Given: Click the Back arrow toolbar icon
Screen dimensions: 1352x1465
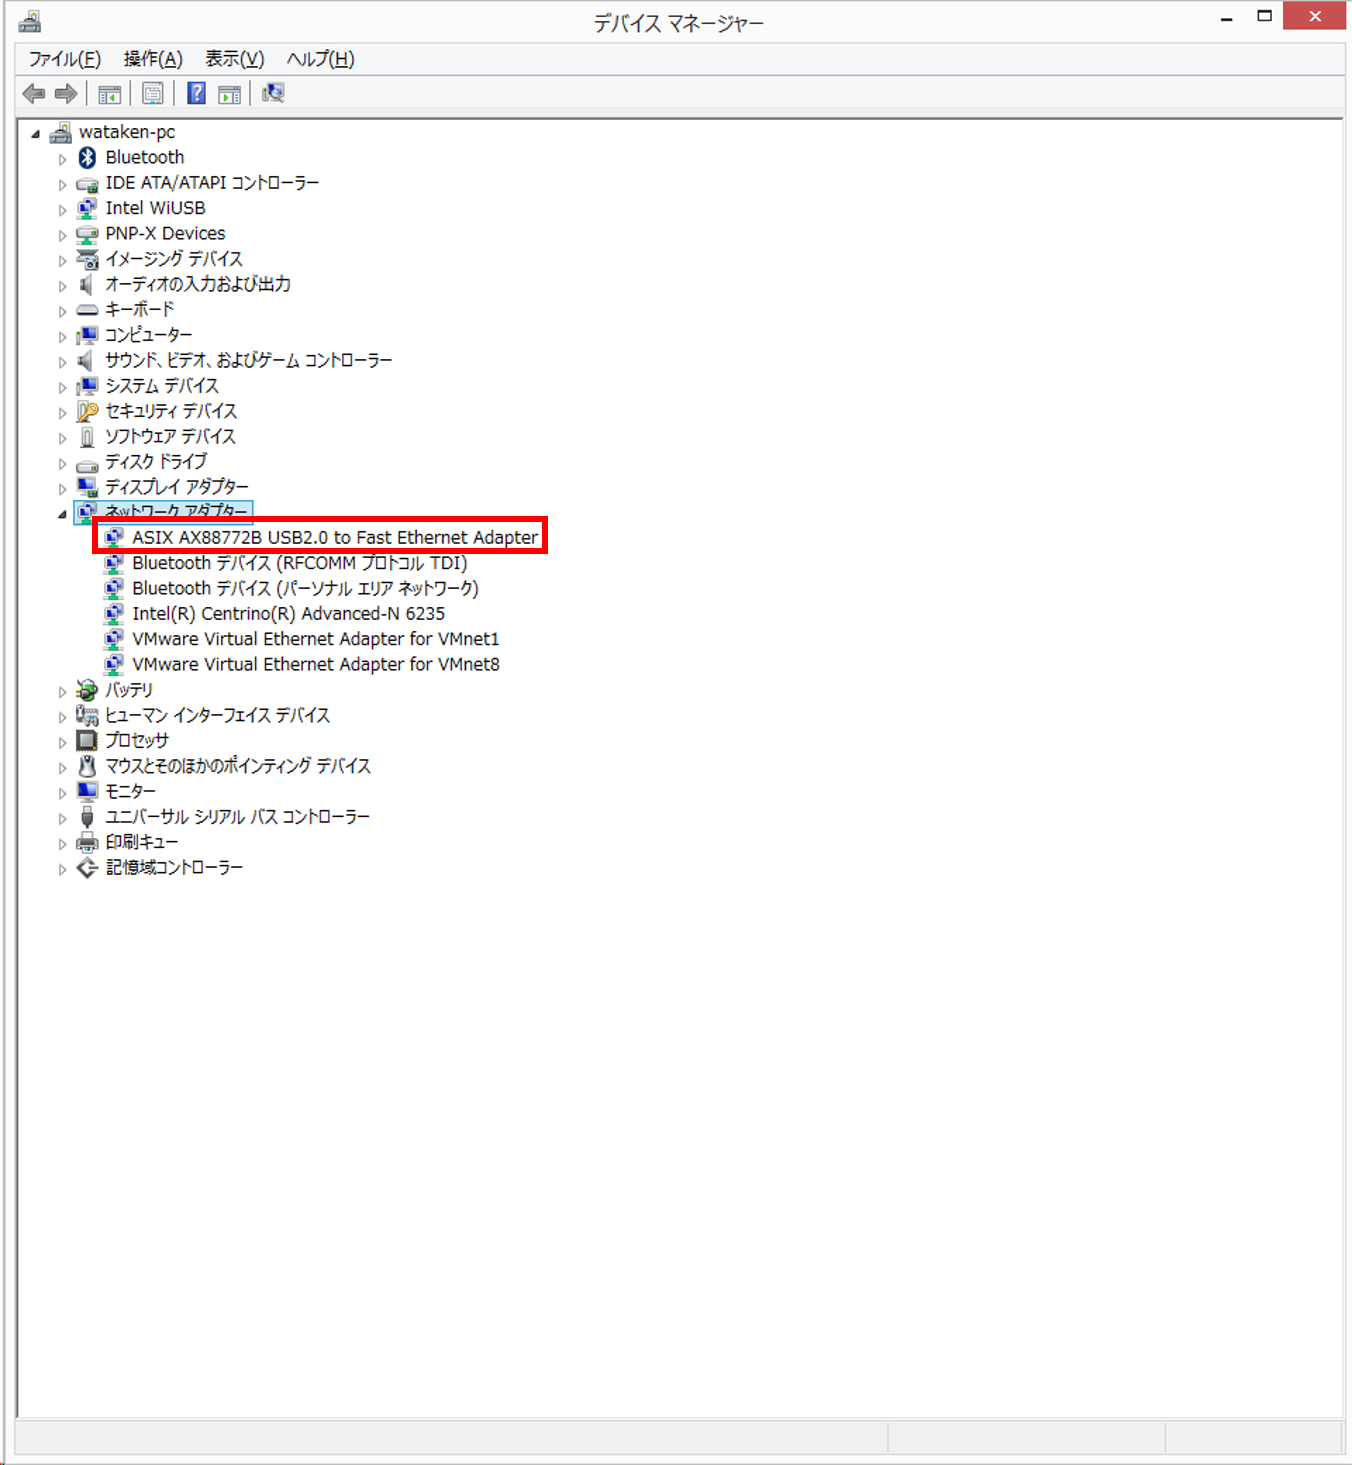Looking at the screenshot, I should [x=34, y=94].
